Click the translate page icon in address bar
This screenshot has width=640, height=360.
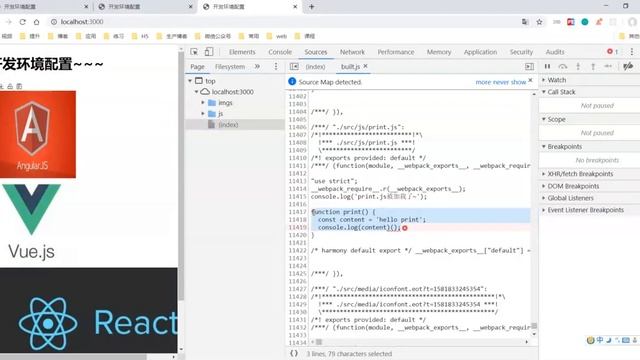[x=525, y=22]
